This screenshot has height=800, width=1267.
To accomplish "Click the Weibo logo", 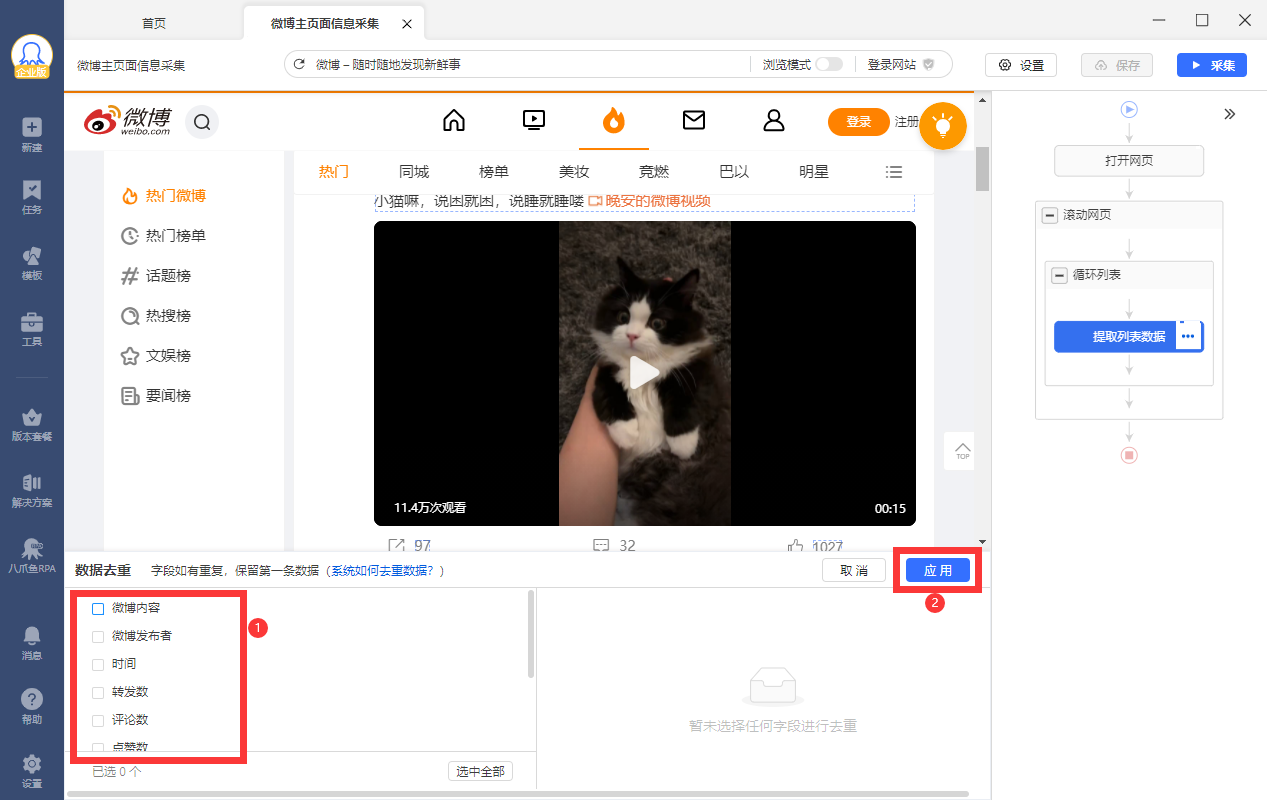I will click(x=127, y=121).
